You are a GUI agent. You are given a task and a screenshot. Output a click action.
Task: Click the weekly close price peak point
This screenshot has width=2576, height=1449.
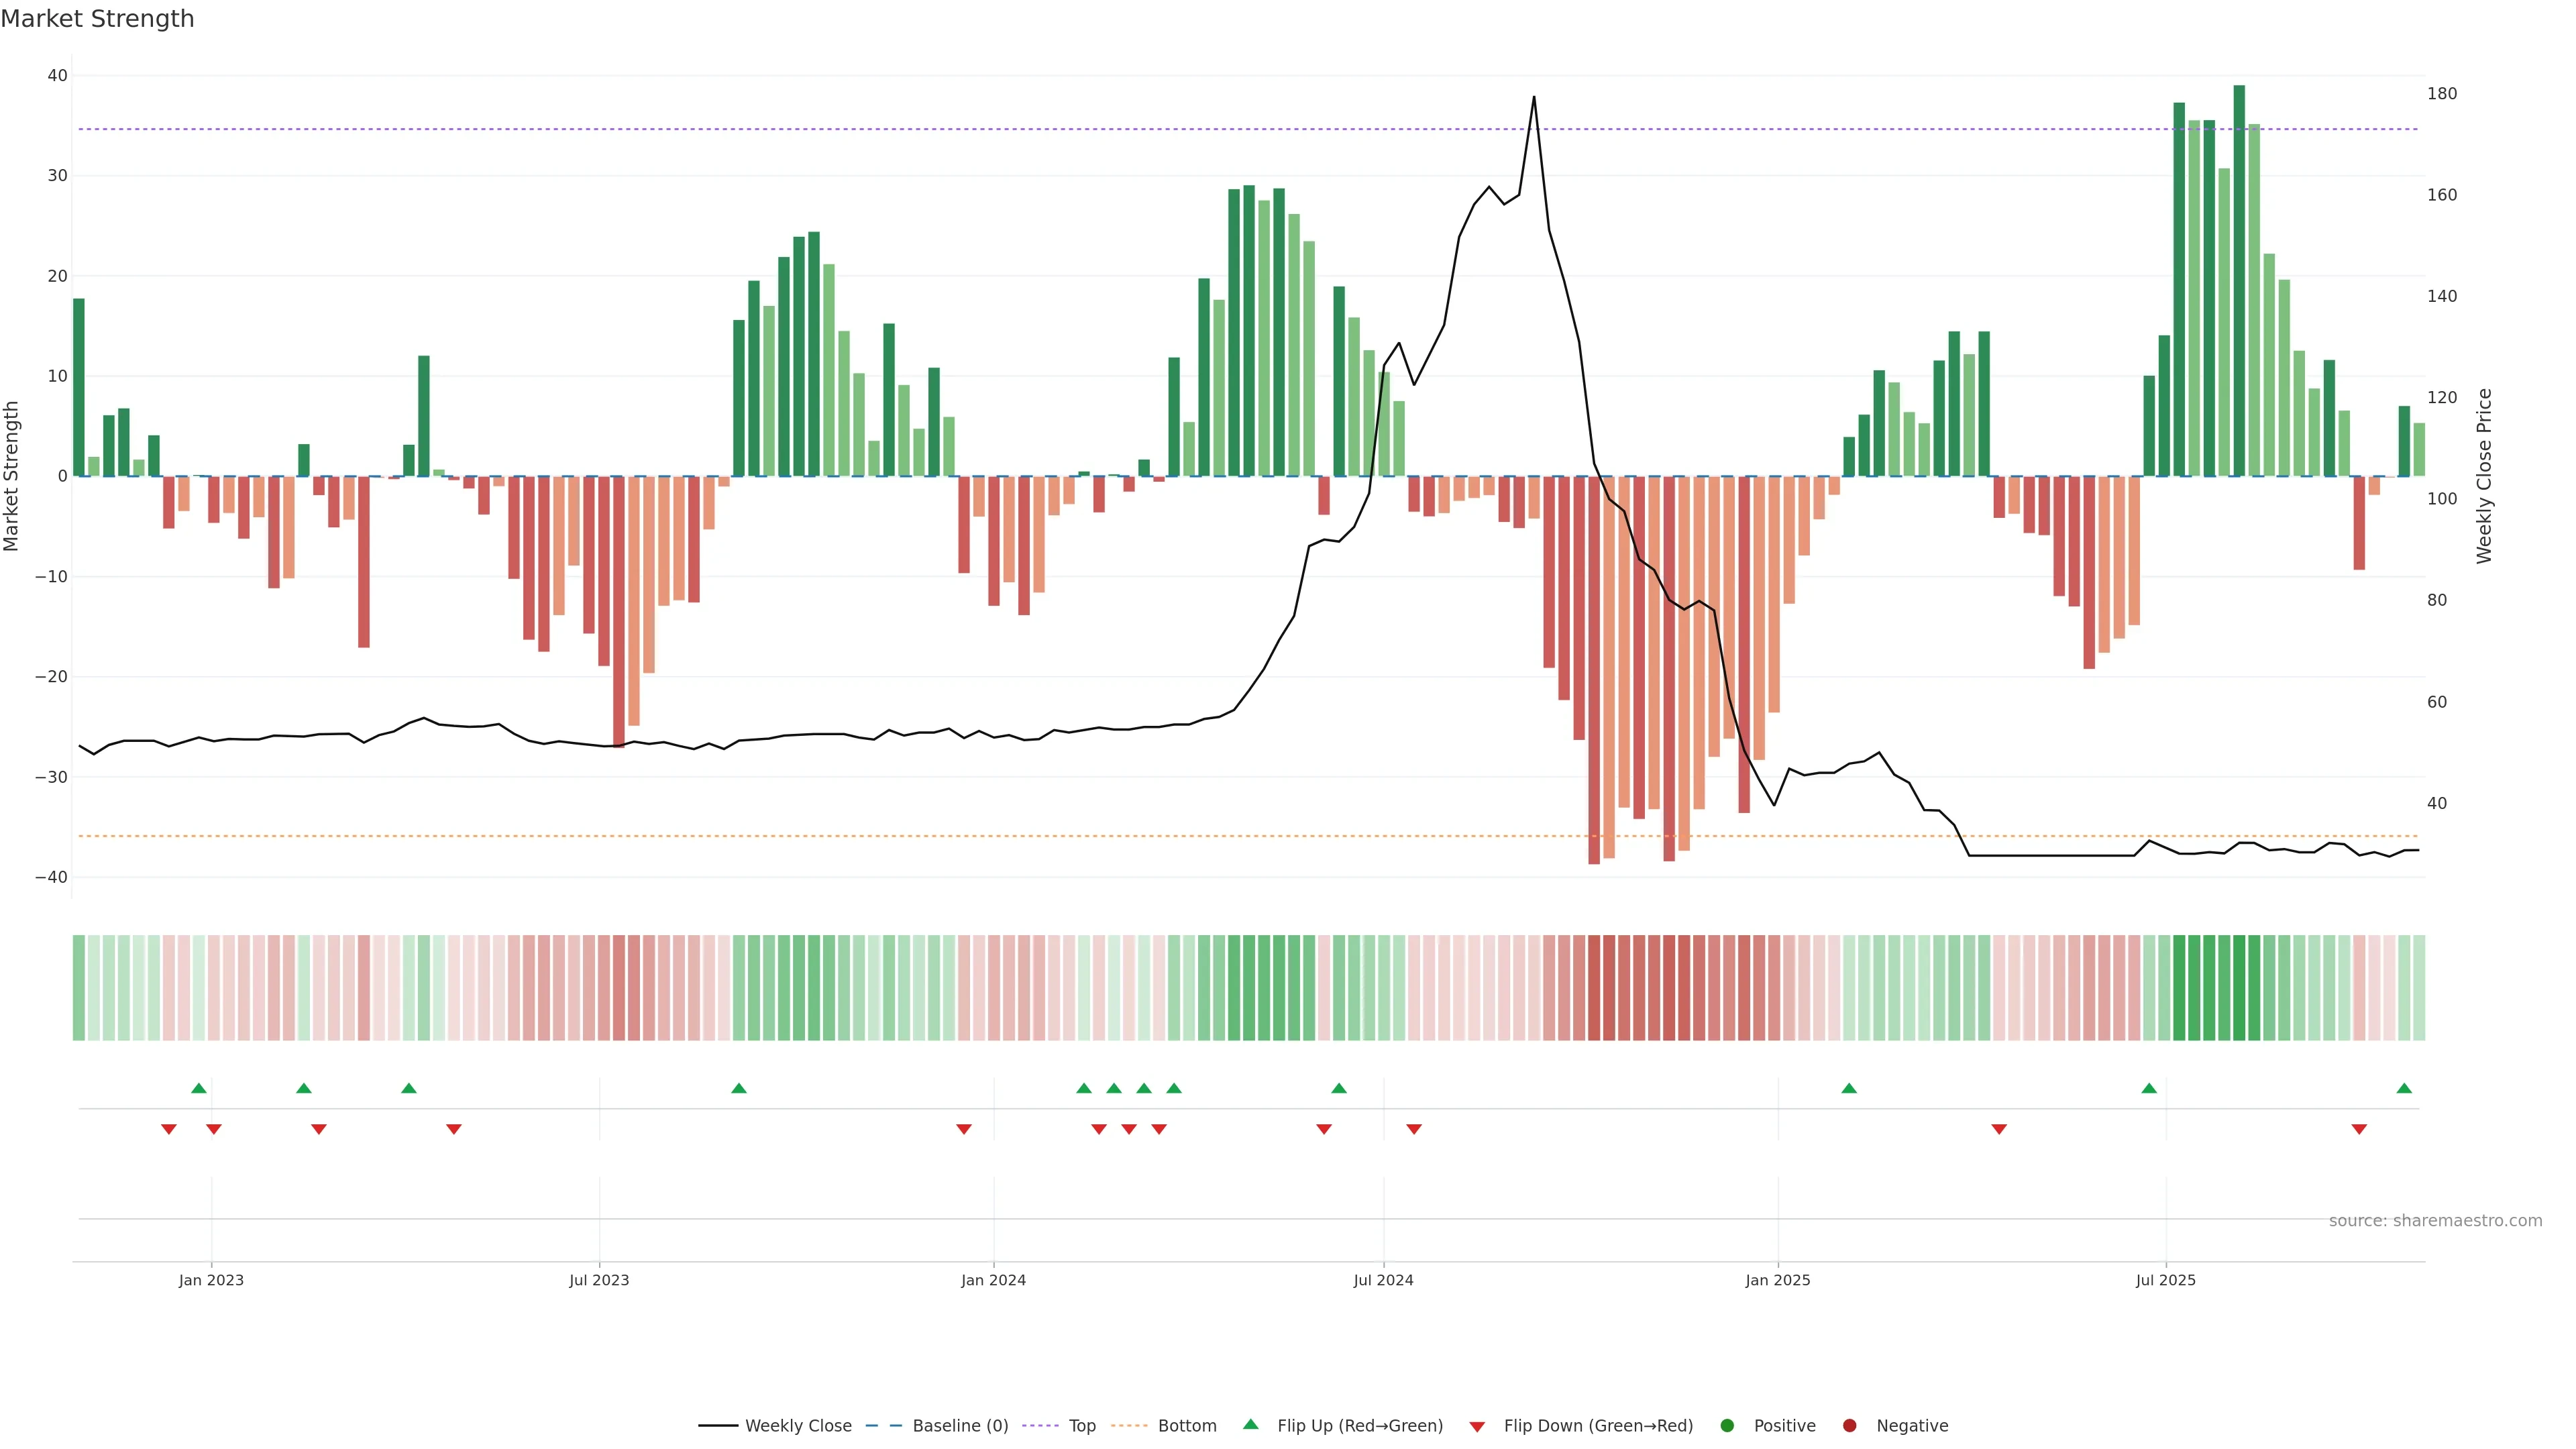coord(1534,97)
